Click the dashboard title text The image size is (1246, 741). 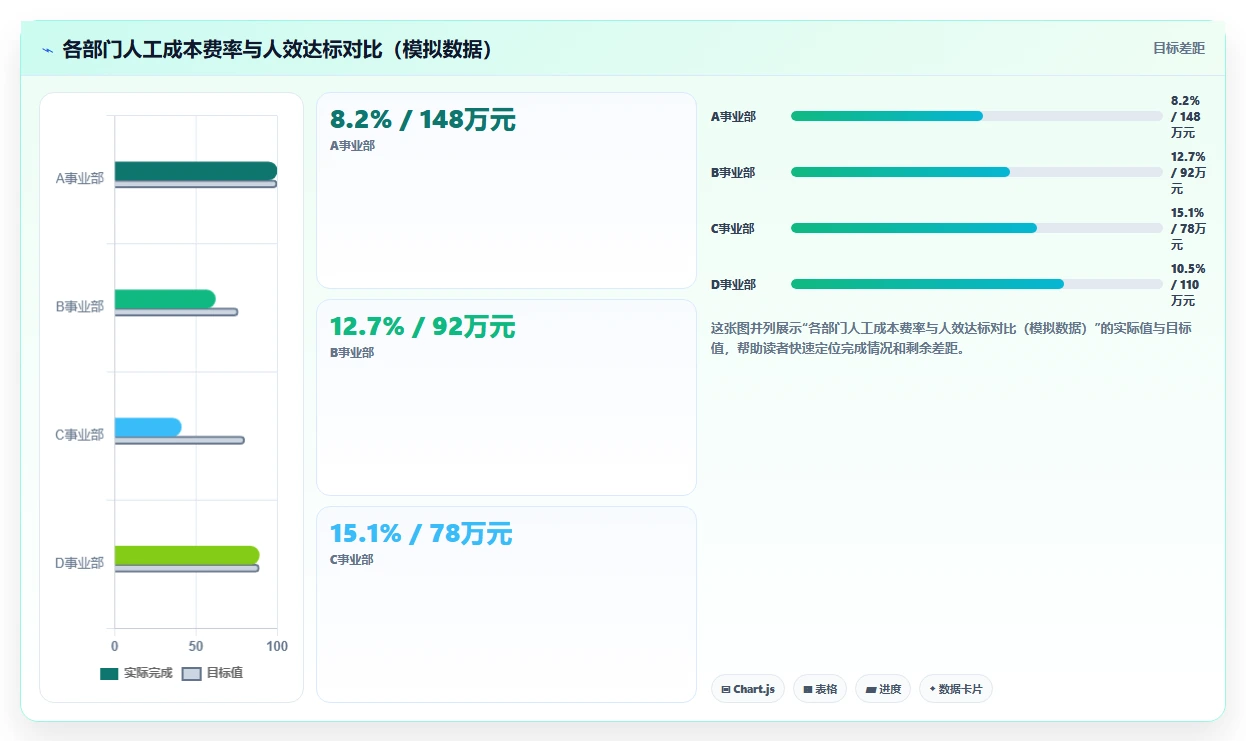click(279, 49)
